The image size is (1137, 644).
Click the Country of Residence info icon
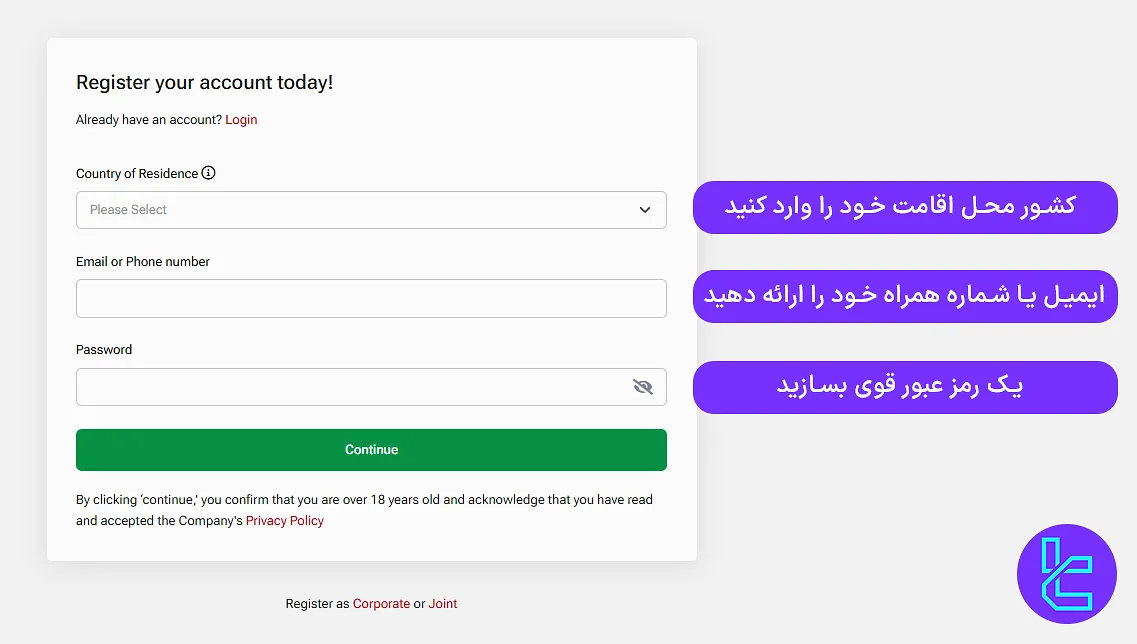point(208,173)
